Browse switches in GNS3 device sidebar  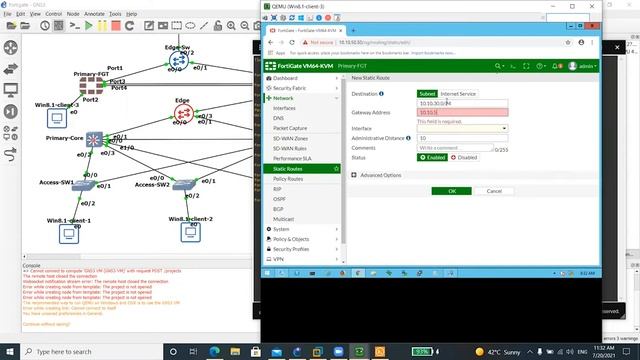(x=11, y=69)
